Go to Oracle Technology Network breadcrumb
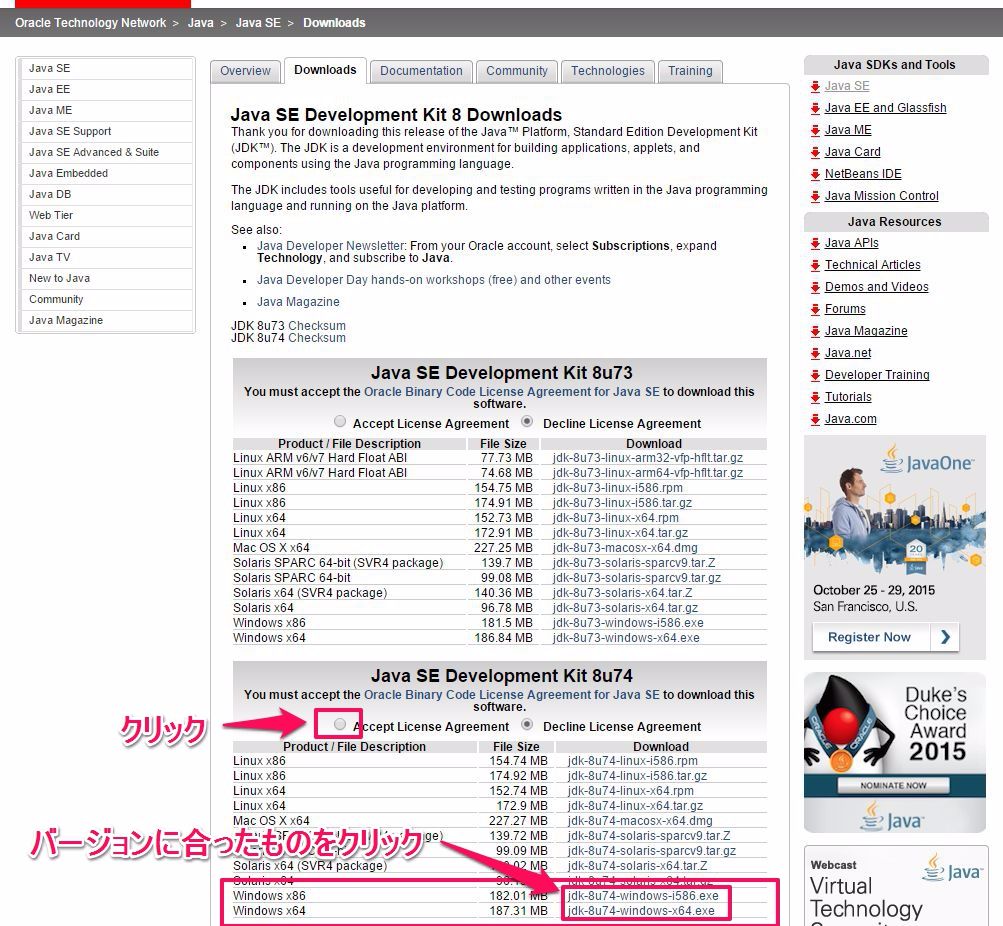 click(90, 23)
